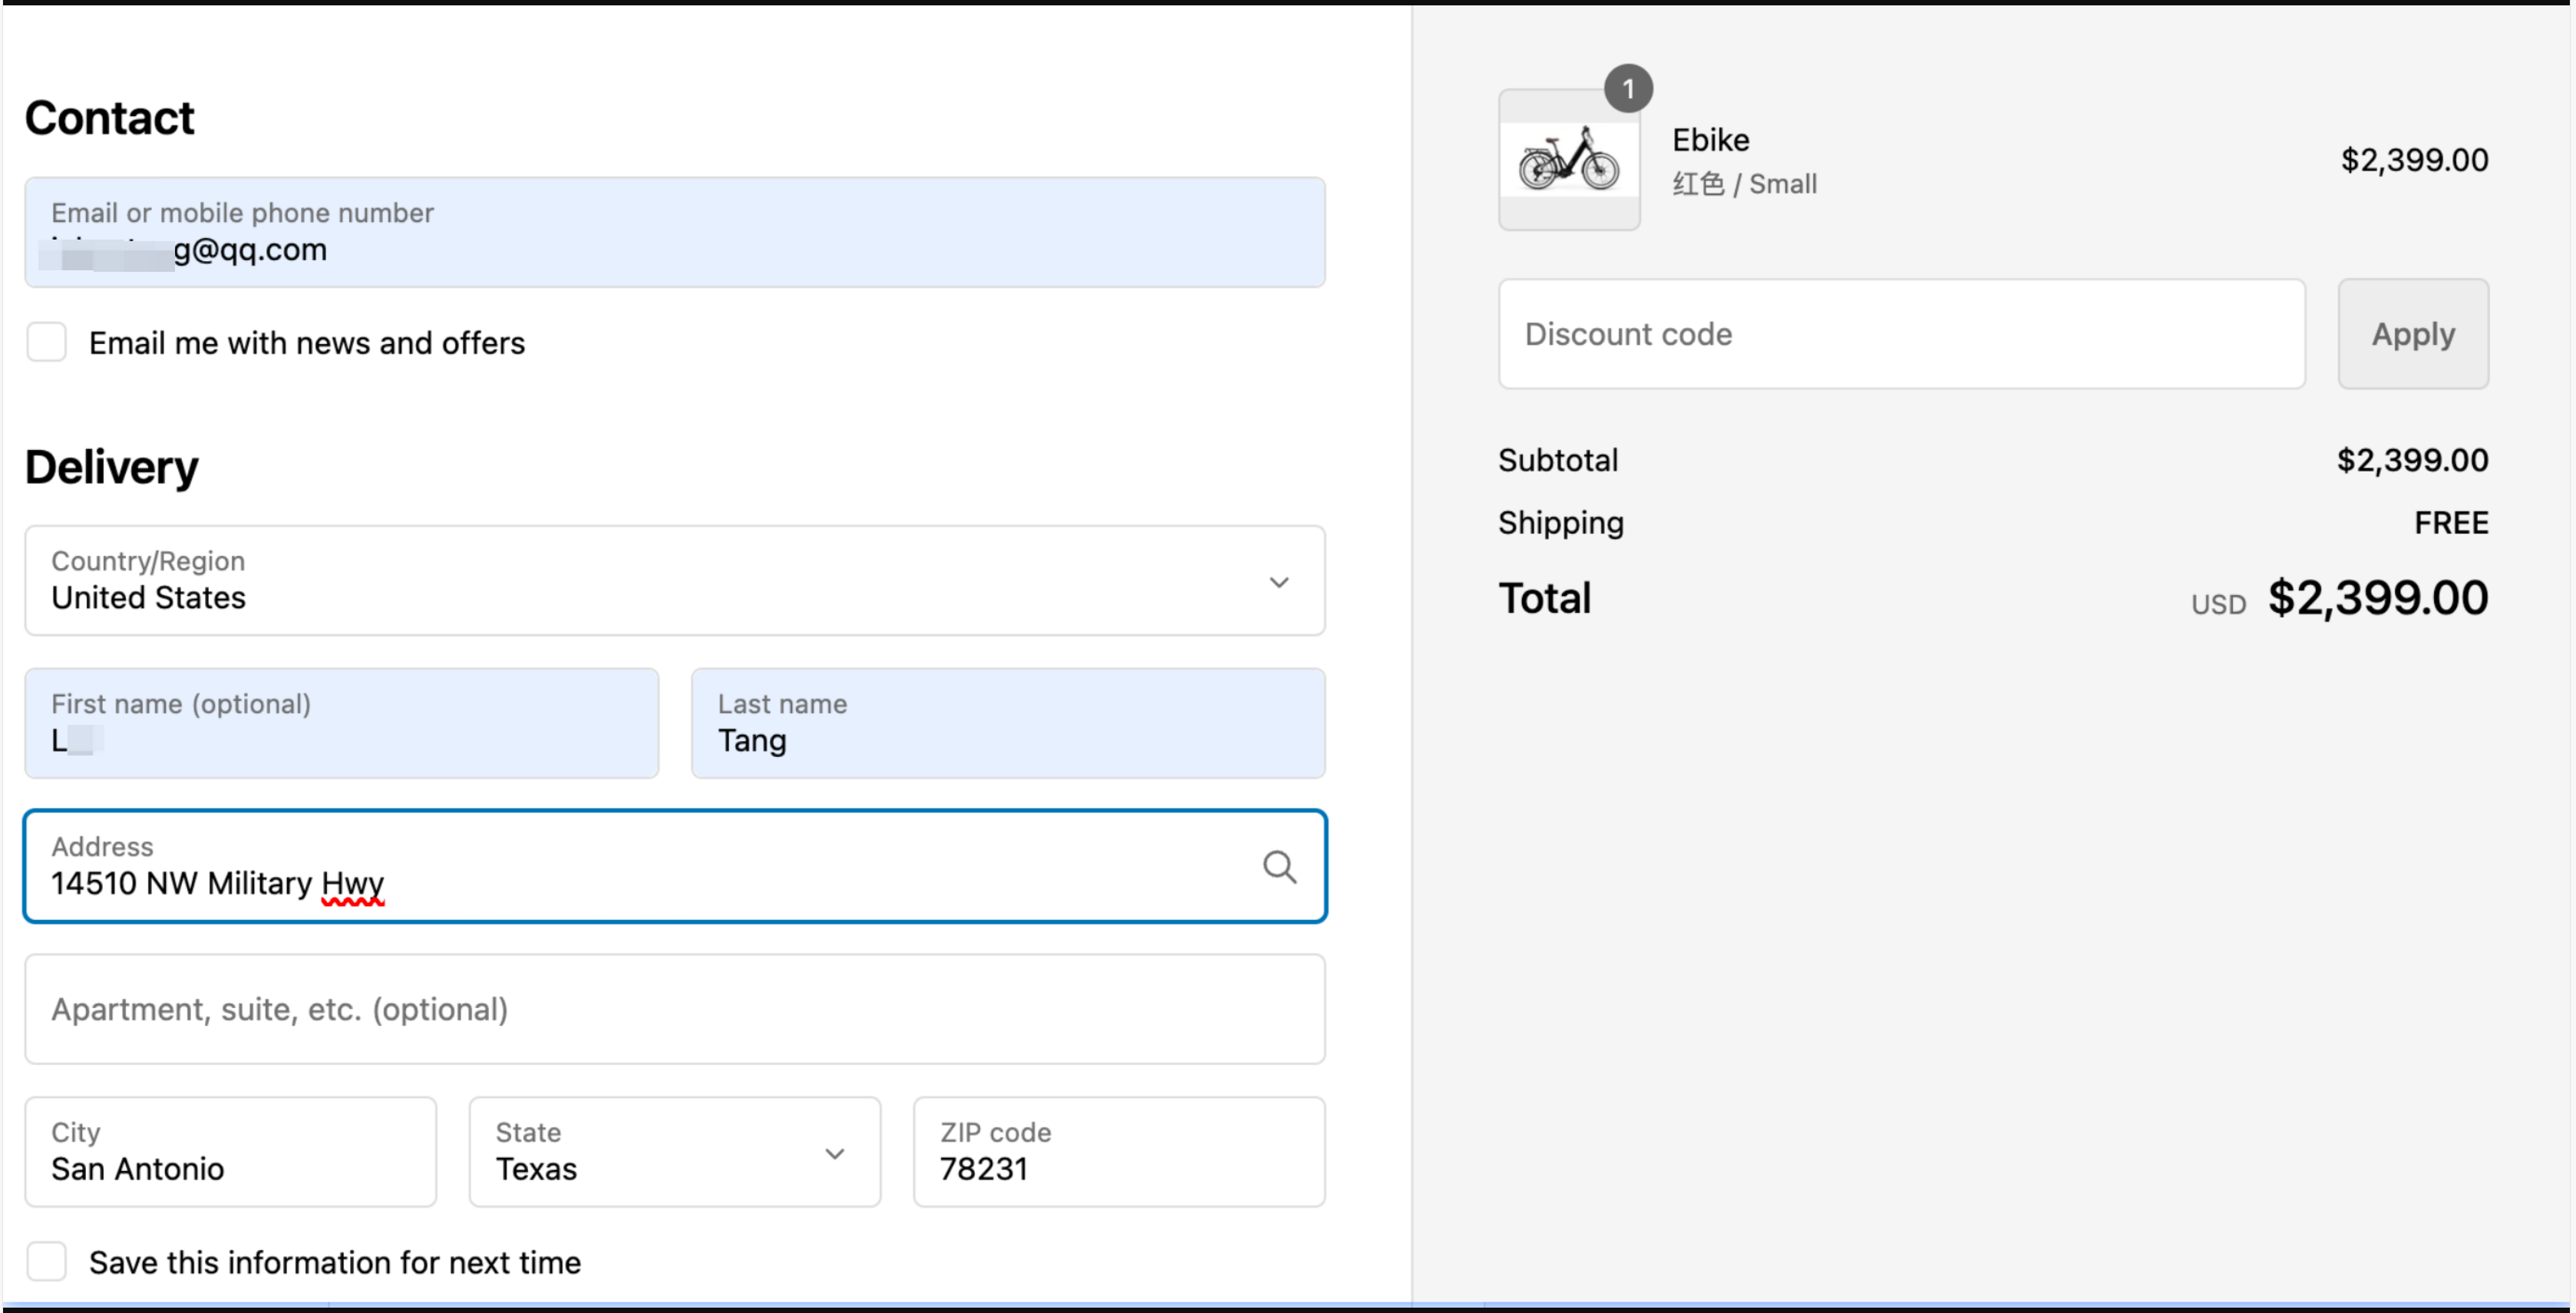The height and width of the screenshot is (1313, 2576).
Task: Click into the Last name field with Tang
Action: (x=1007, y=724)
